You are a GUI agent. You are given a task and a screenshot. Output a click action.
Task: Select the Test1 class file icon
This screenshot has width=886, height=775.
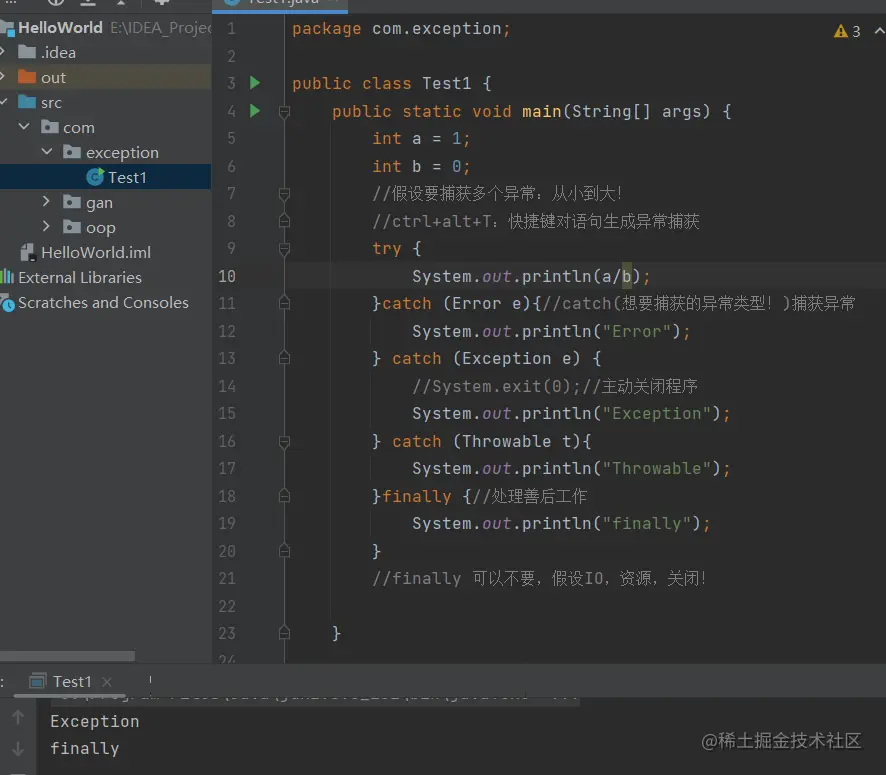click(95, 177)
